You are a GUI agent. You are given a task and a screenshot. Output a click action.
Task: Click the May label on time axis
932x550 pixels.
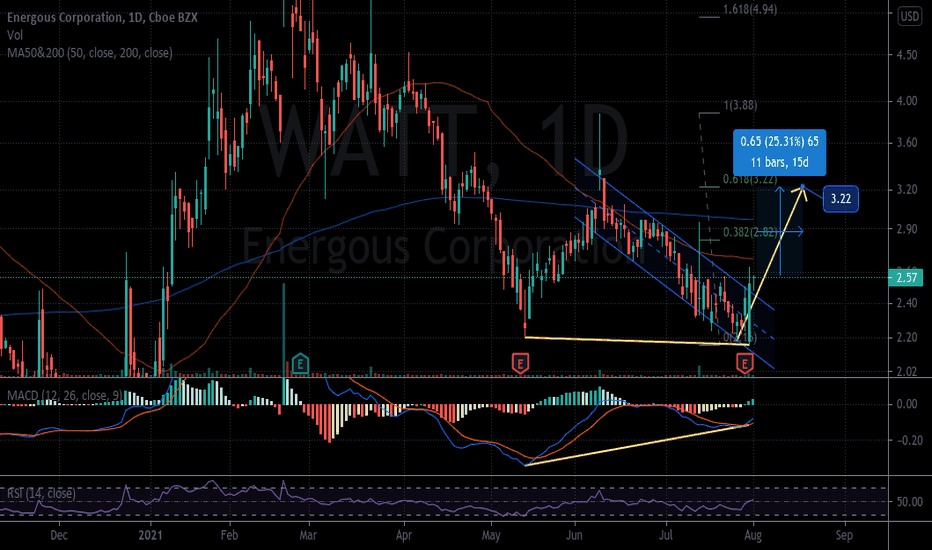[x=491, y=535]
